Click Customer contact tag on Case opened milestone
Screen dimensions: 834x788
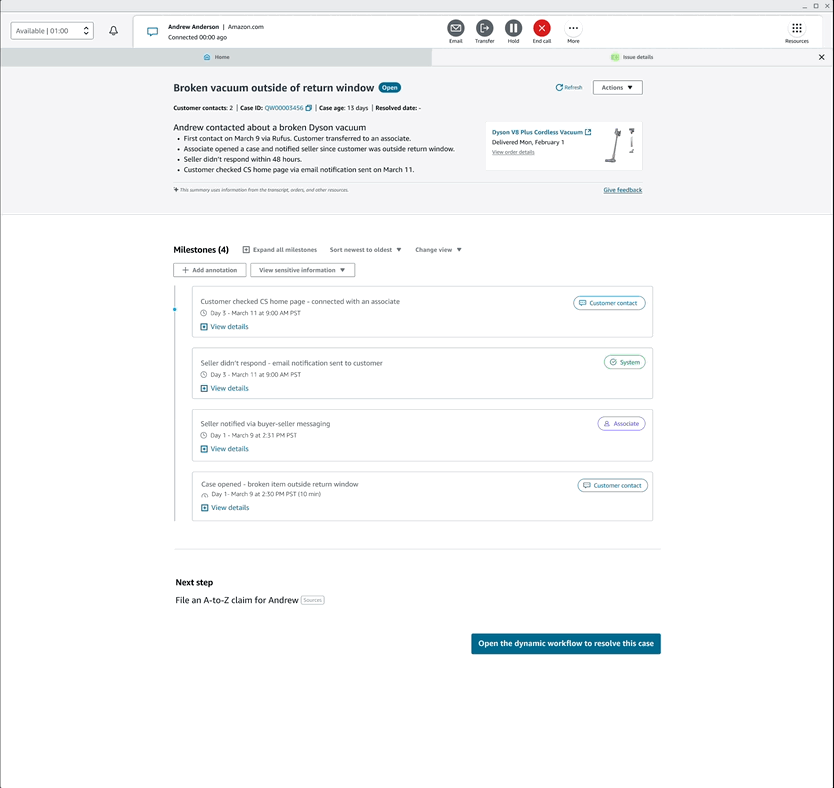click(x=613, y=485)
